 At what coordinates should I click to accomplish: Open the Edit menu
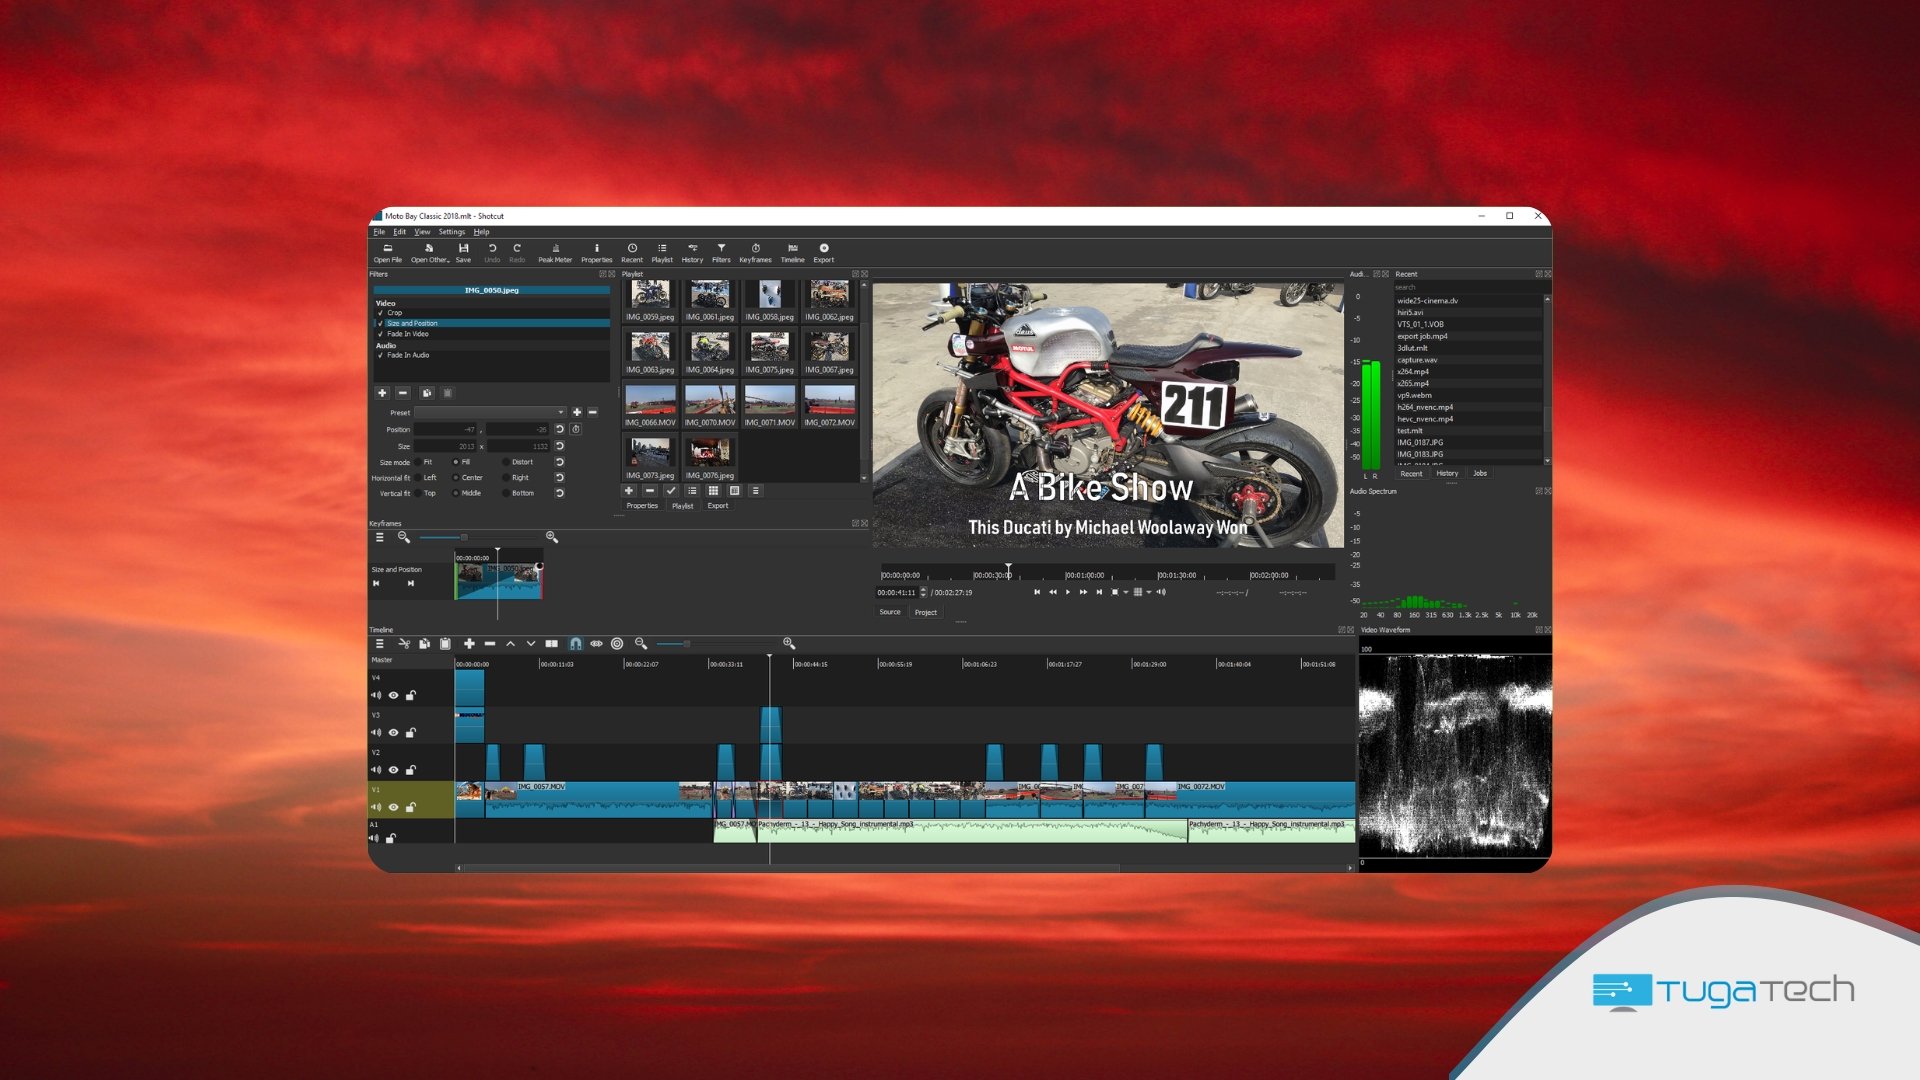pyautogui.click(x=400, y=232)
